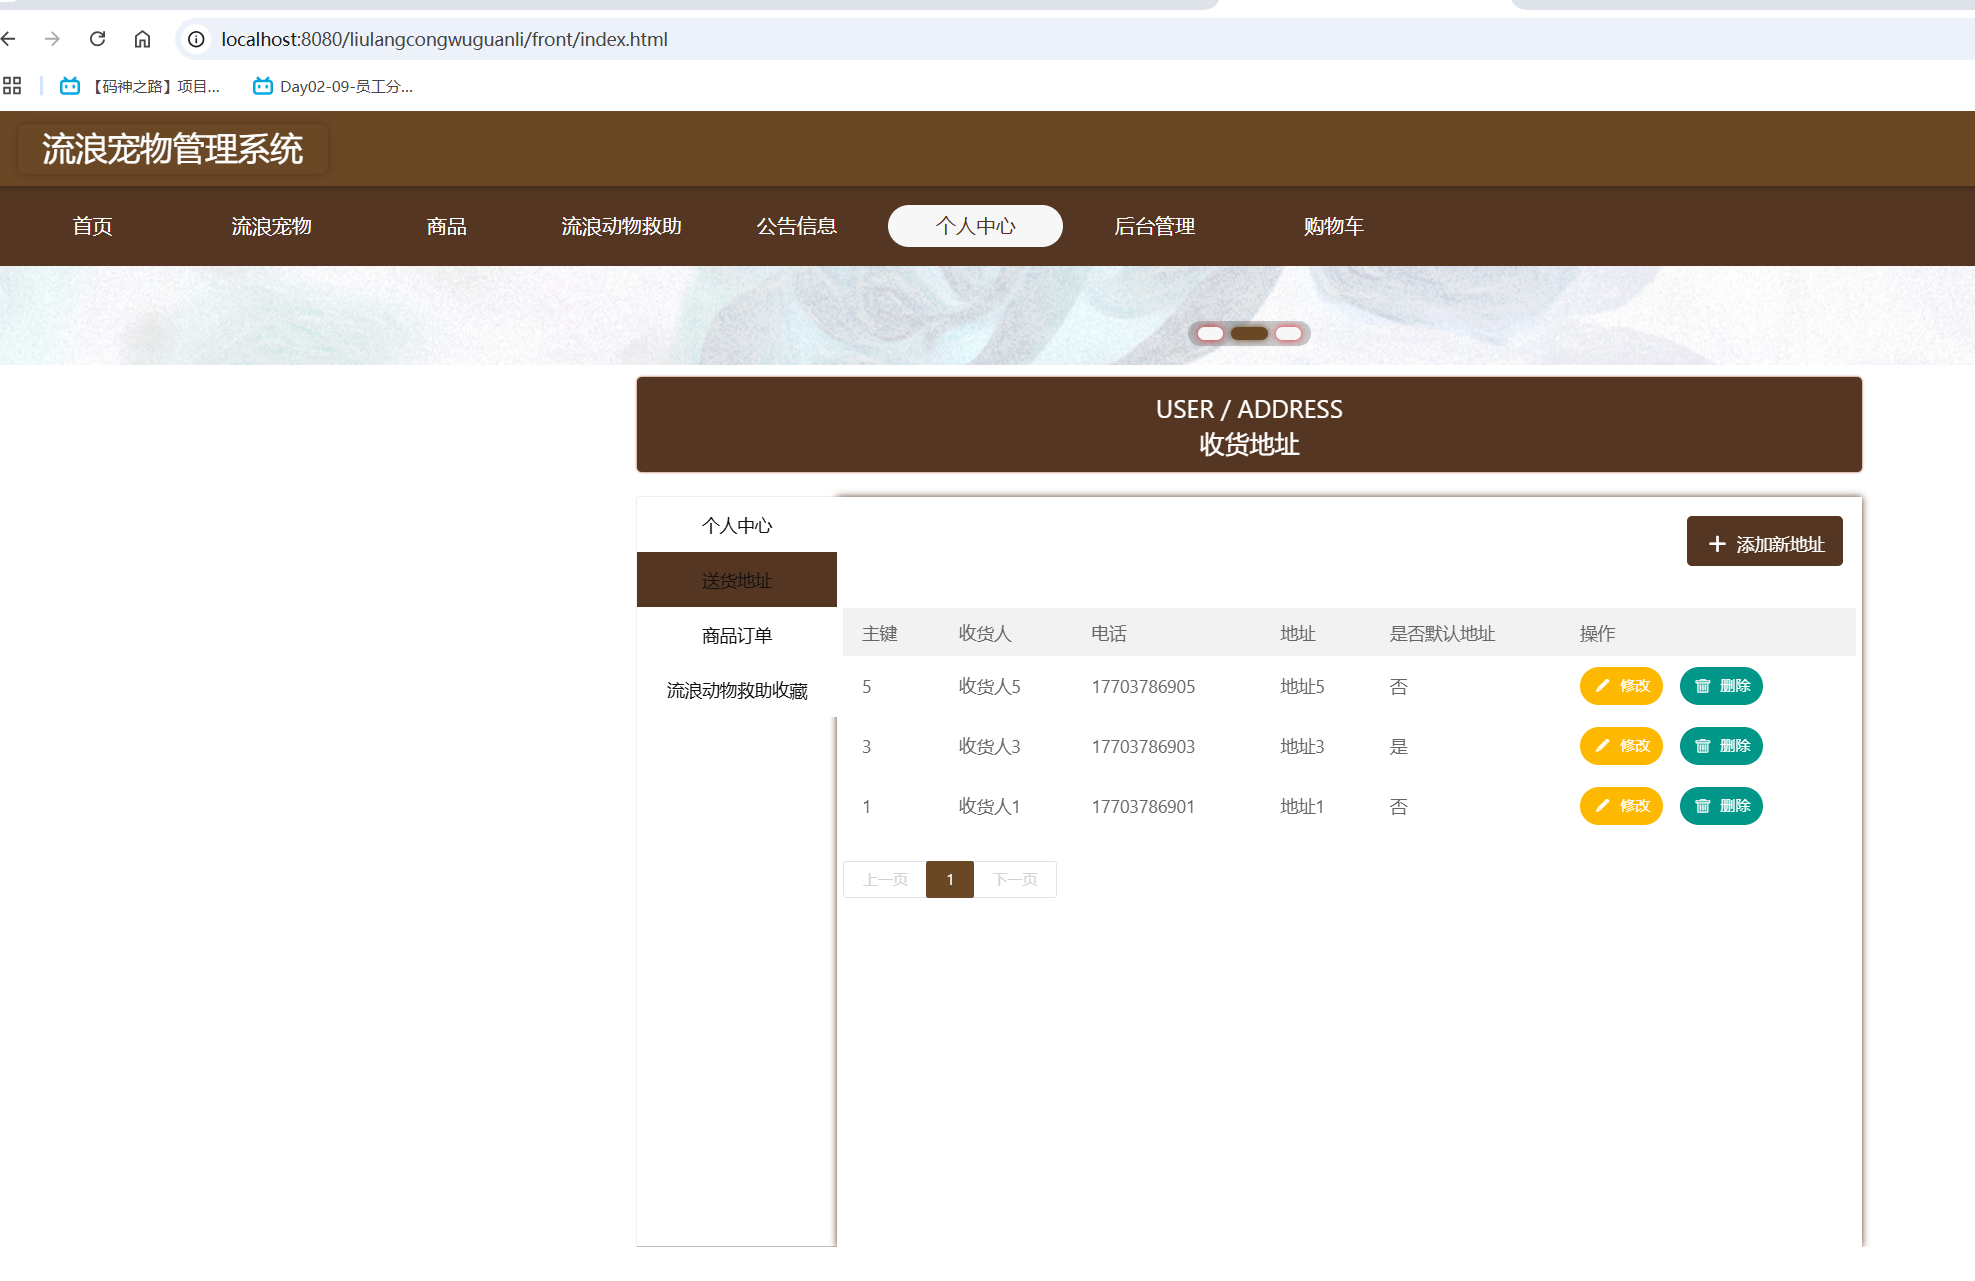Click the back navigation arrow
1975x1281 pixels.
(9, 39)
